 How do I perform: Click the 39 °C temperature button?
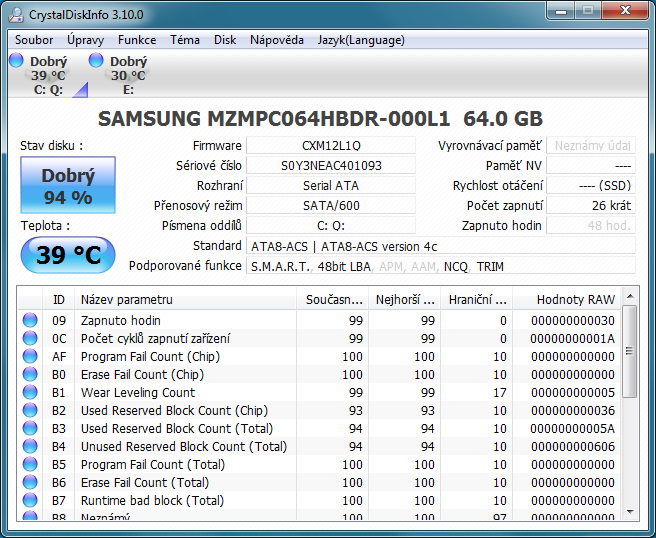(68, 255)
